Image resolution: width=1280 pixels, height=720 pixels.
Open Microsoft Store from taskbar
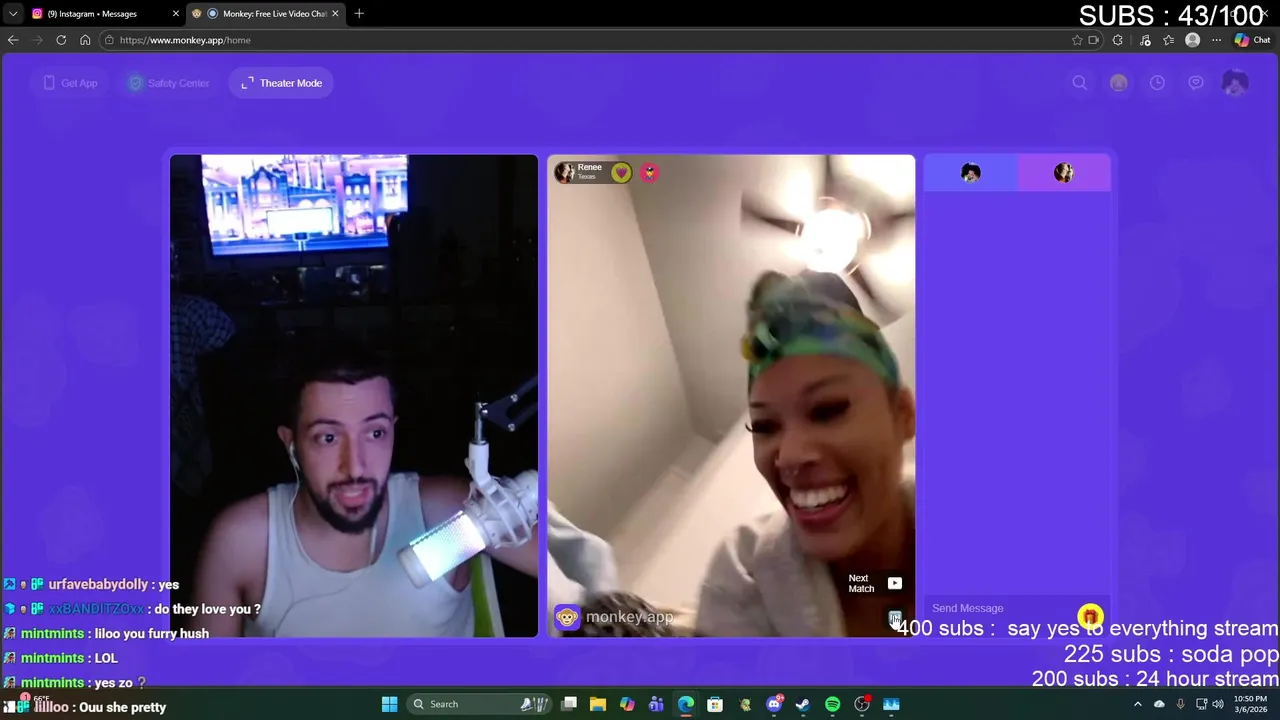coord(715,704)
